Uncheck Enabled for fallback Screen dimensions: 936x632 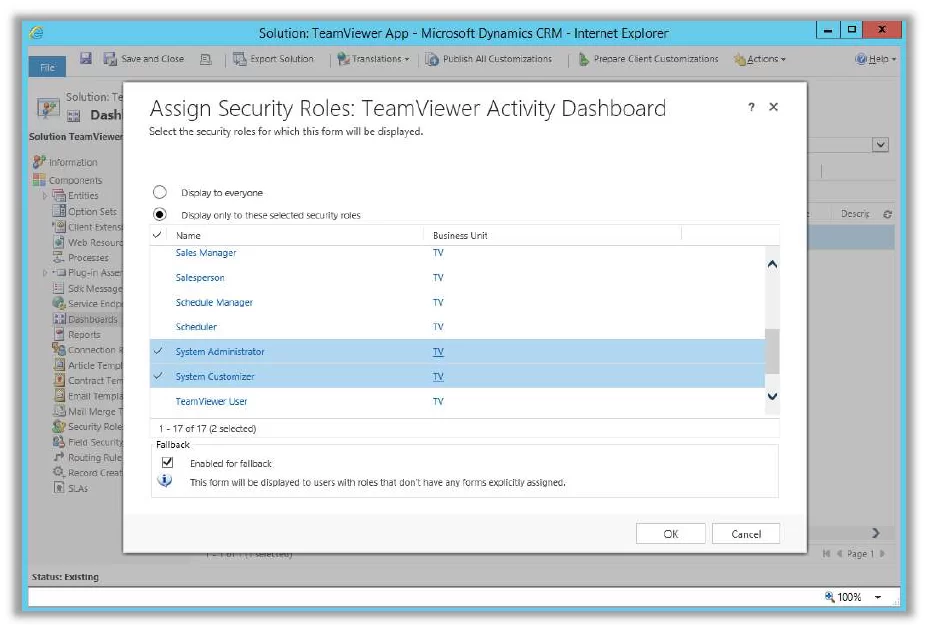coord(168,462)
